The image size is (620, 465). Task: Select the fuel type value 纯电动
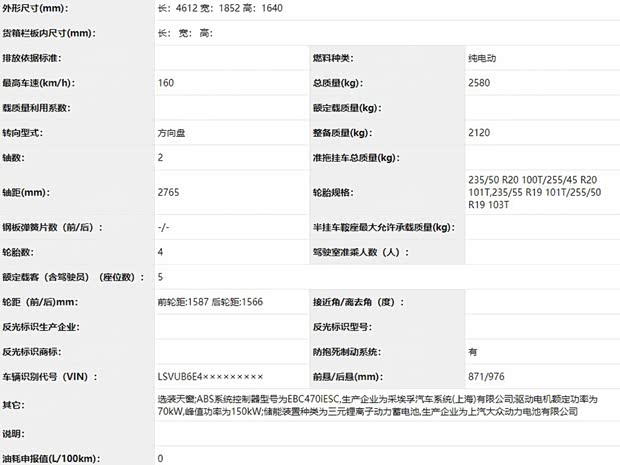tap(482, 58)
